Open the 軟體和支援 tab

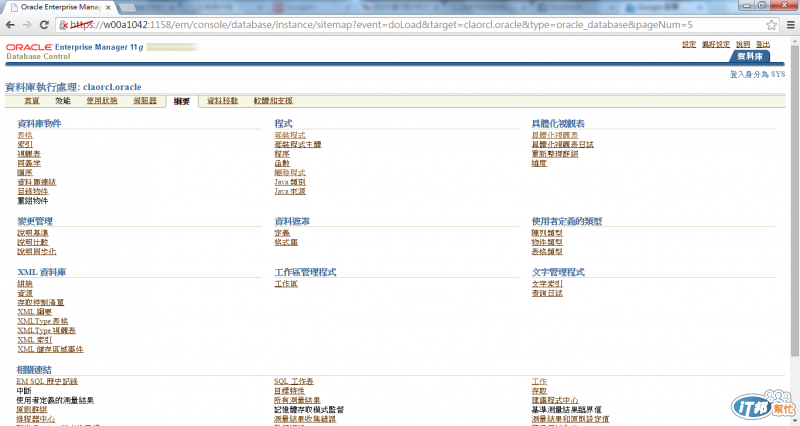pos(273,101)
